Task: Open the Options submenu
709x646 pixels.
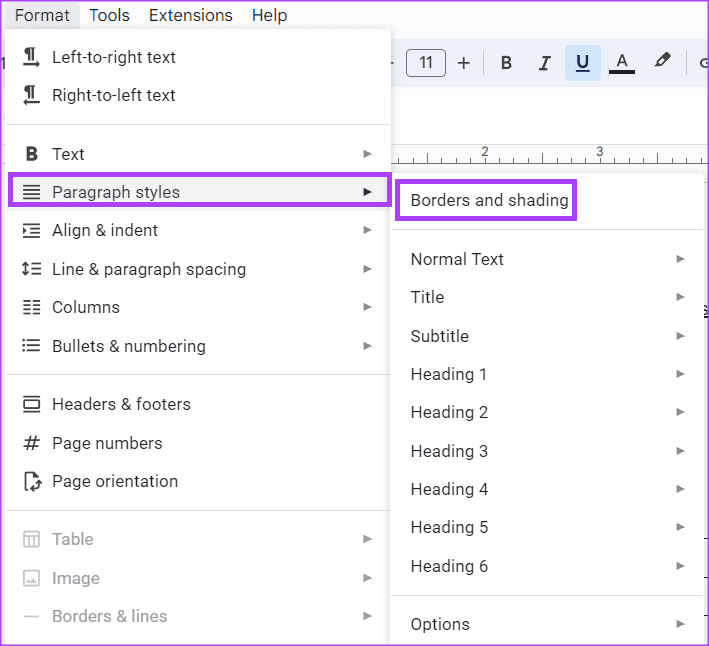Action: point(547,624)
